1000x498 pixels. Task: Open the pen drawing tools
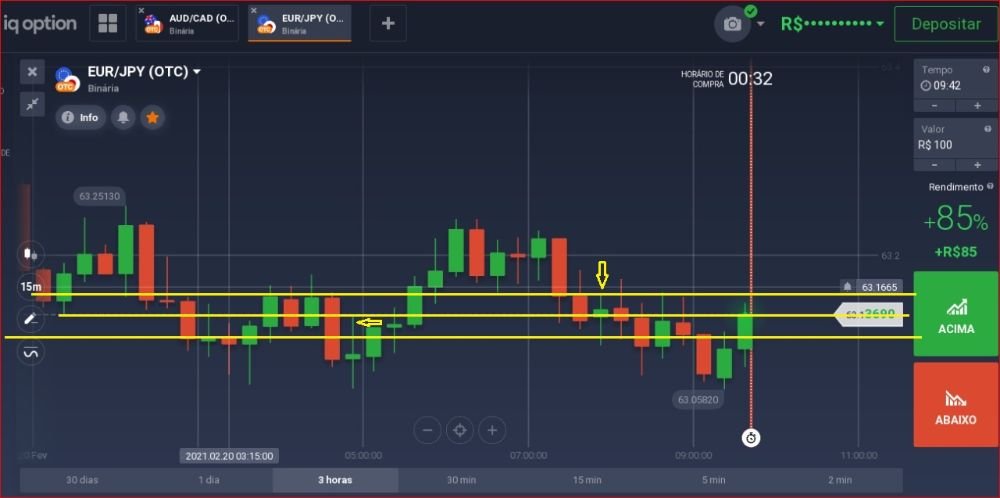31,319
